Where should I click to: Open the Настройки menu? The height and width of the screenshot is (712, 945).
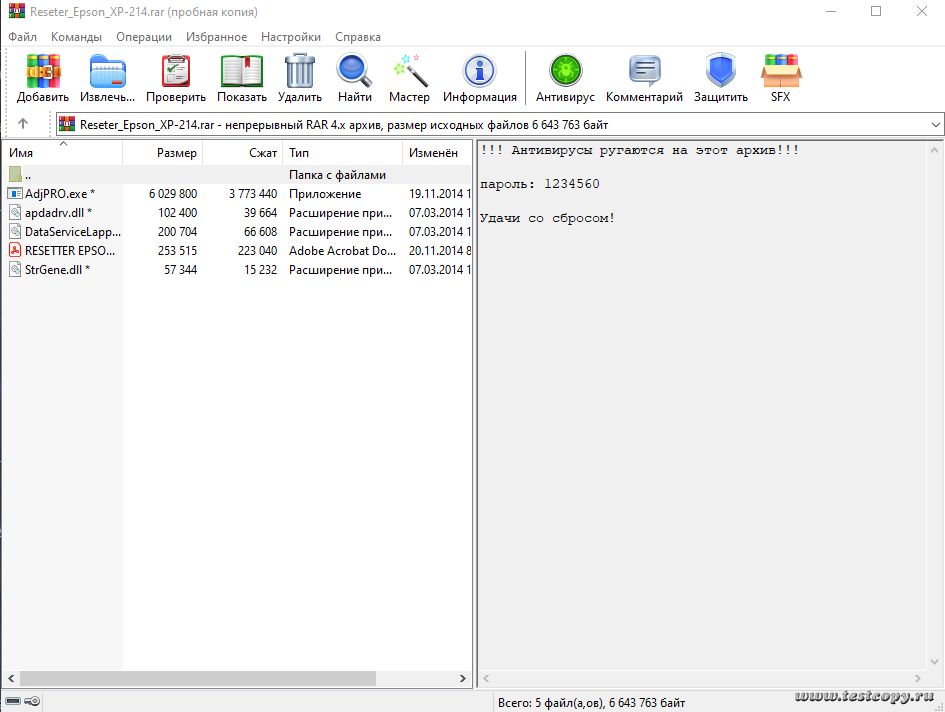click(x=290, y=37)
